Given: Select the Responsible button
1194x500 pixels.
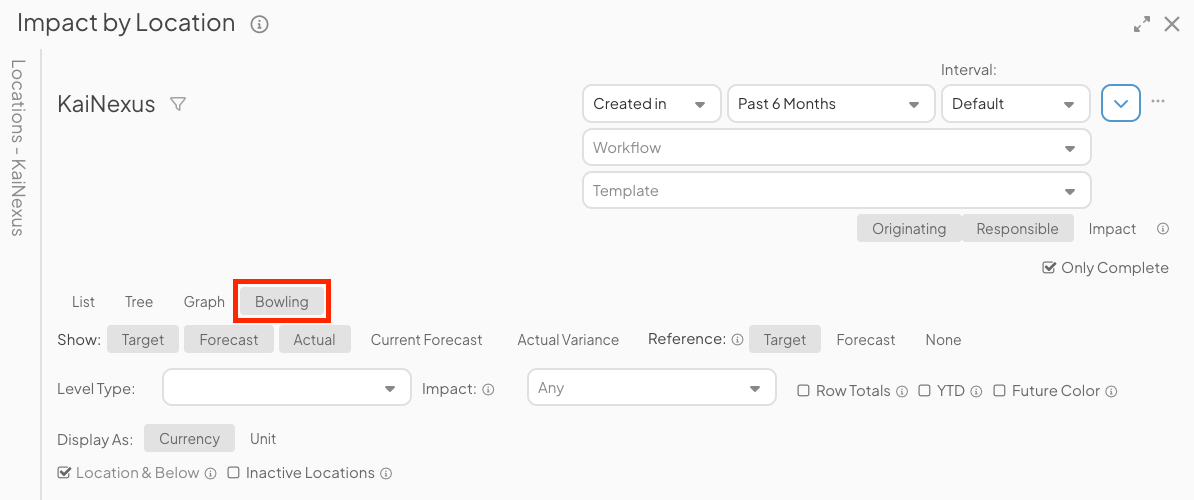Looking at the screenshot, I should [x=1017, y=229].
